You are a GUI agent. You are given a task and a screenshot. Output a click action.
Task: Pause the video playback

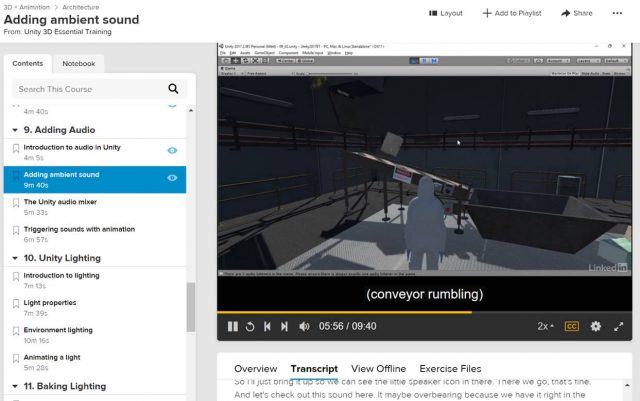233,326
